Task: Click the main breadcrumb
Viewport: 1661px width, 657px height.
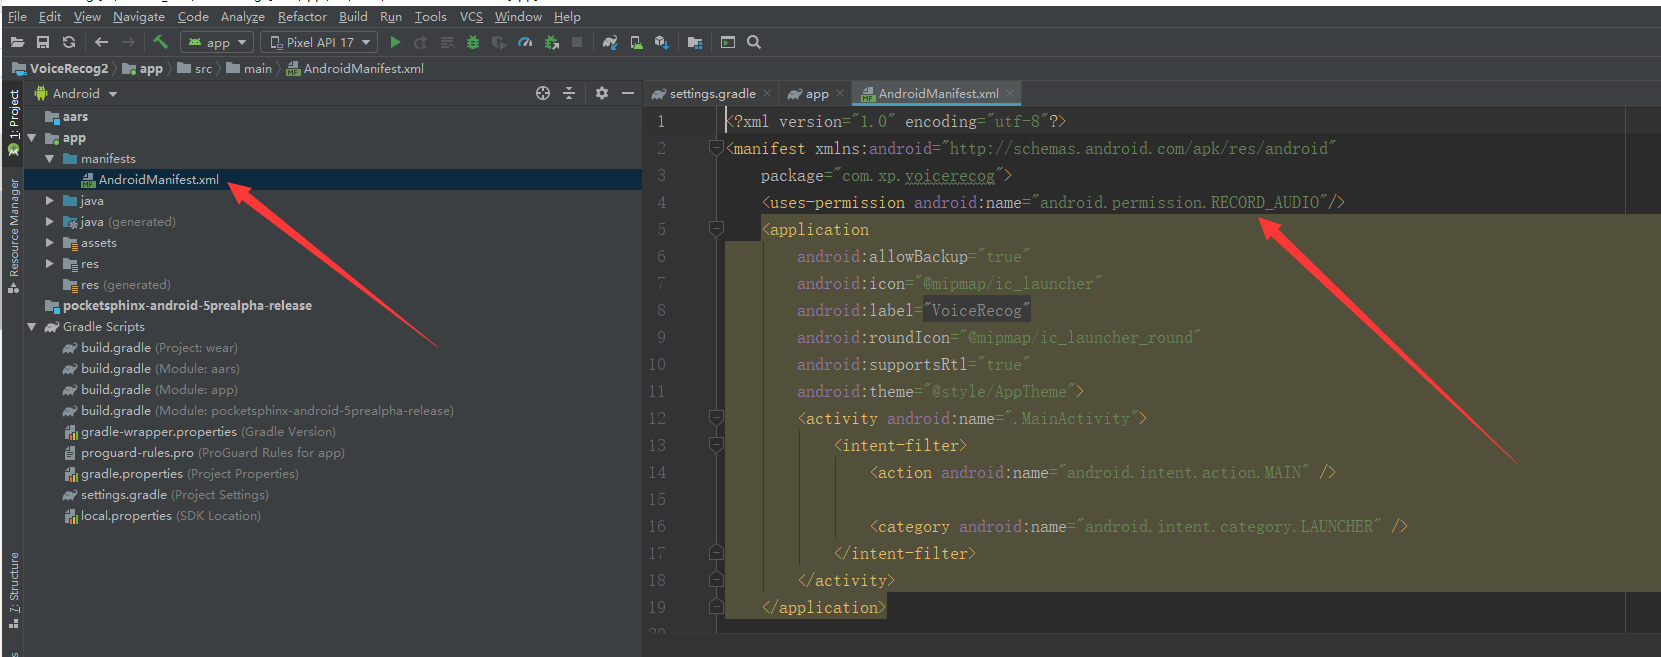Action: [x=249, y=68]
